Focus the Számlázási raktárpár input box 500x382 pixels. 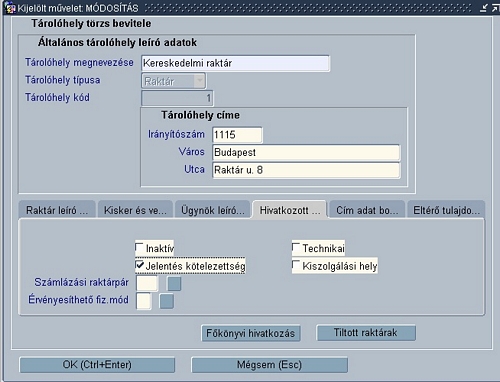pos(147,284)
